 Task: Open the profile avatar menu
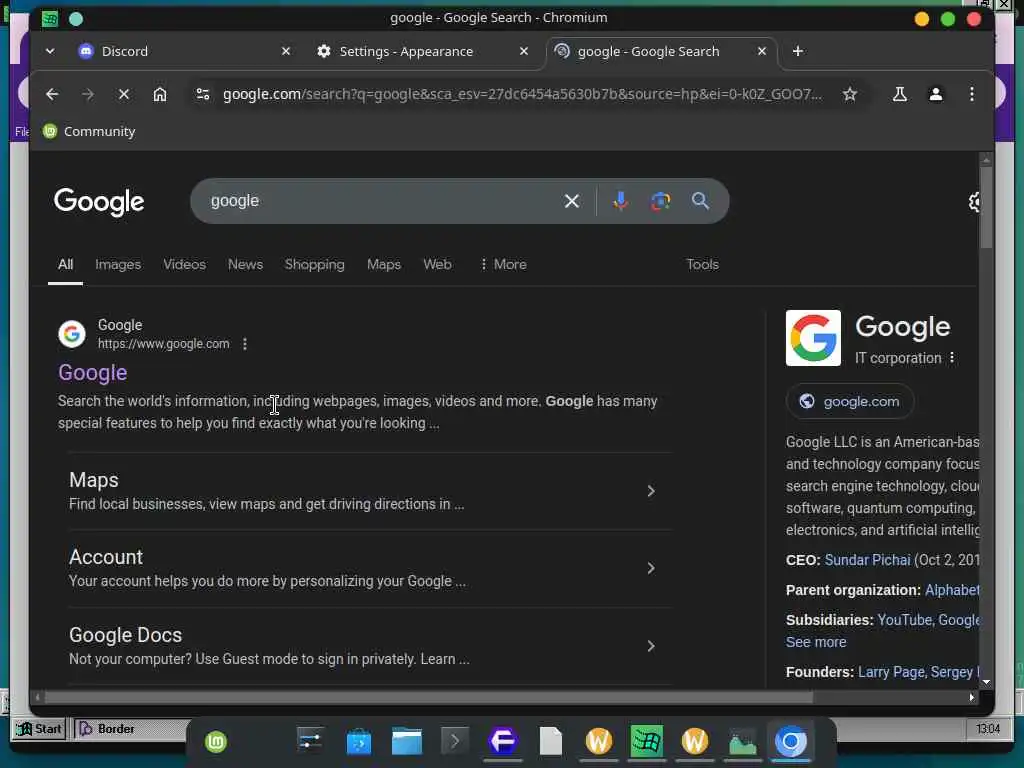pyautogui.click(x=935, y=94)
